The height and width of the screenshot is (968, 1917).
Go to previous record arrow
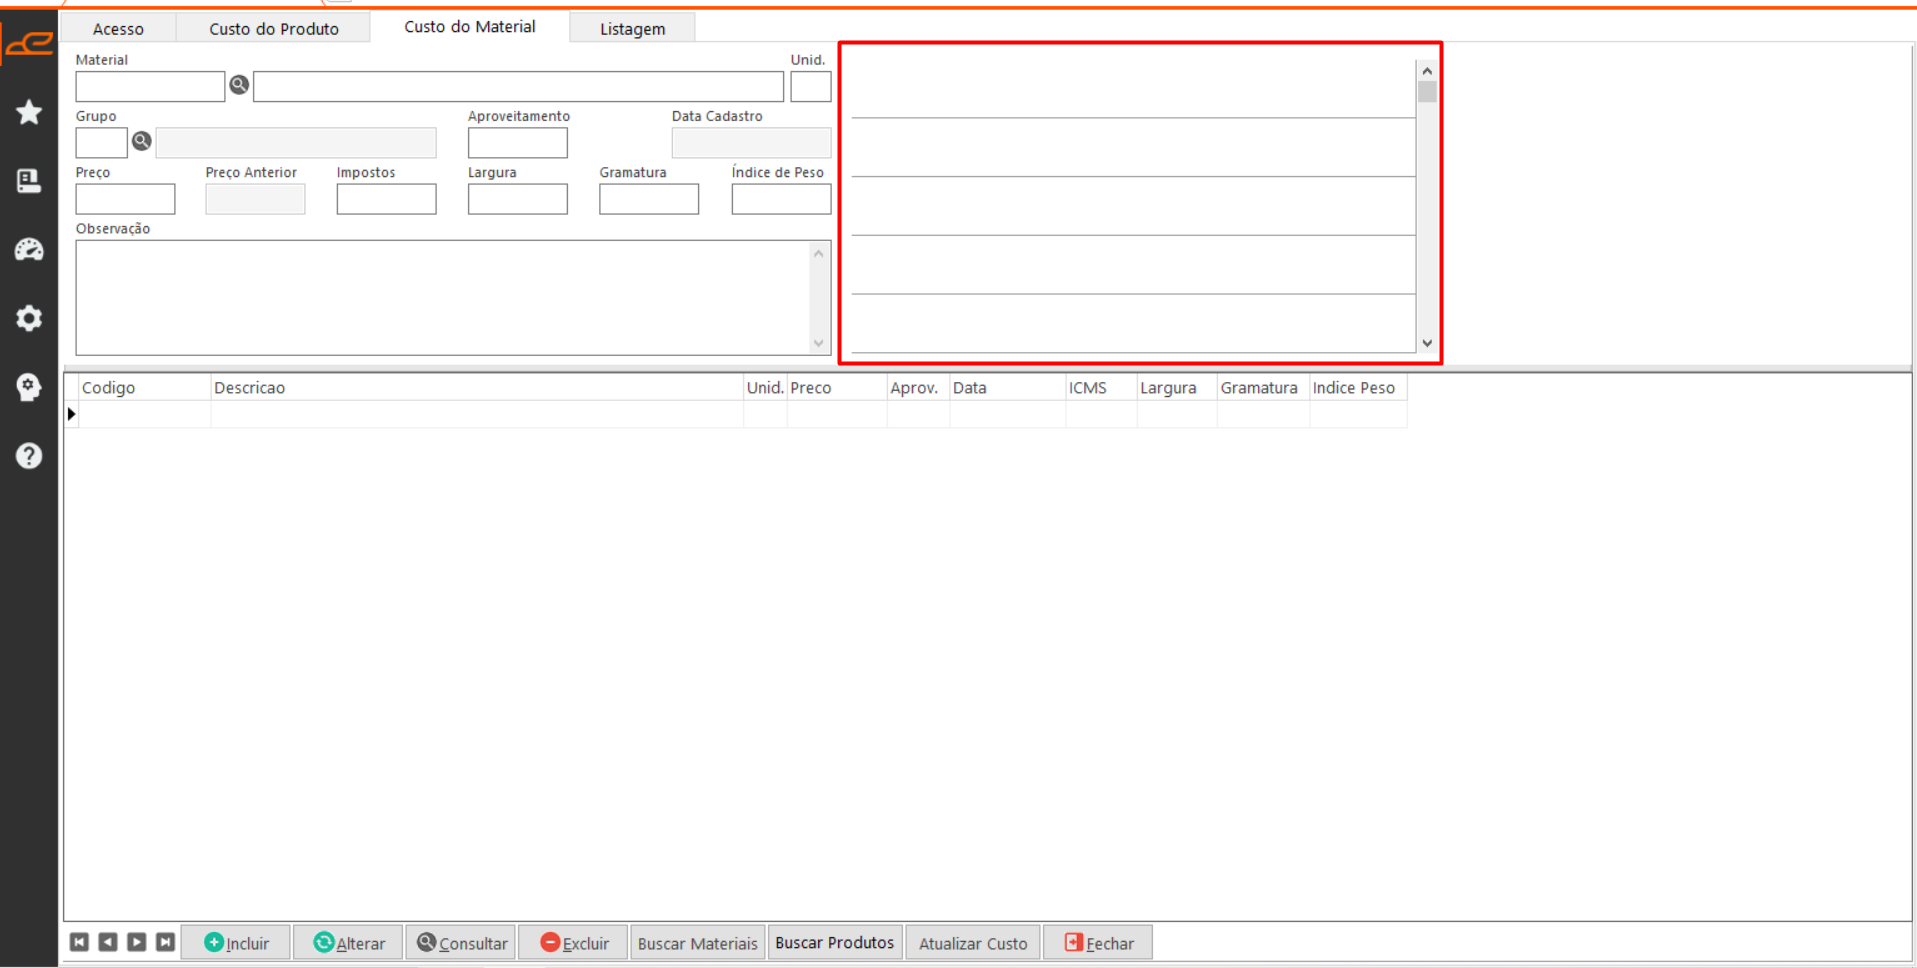[108, 942]
